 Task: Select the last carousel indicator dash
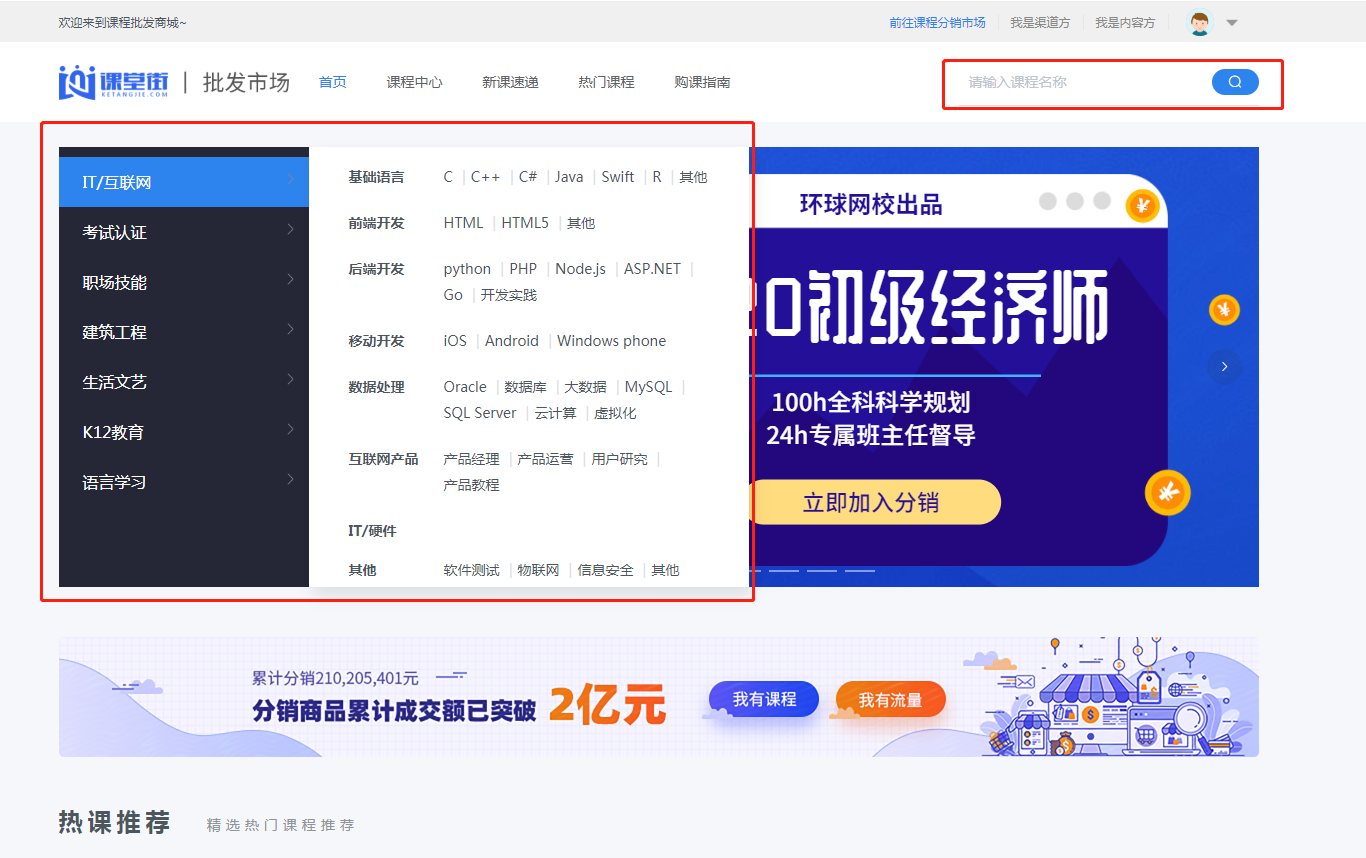tap(859, 571)
